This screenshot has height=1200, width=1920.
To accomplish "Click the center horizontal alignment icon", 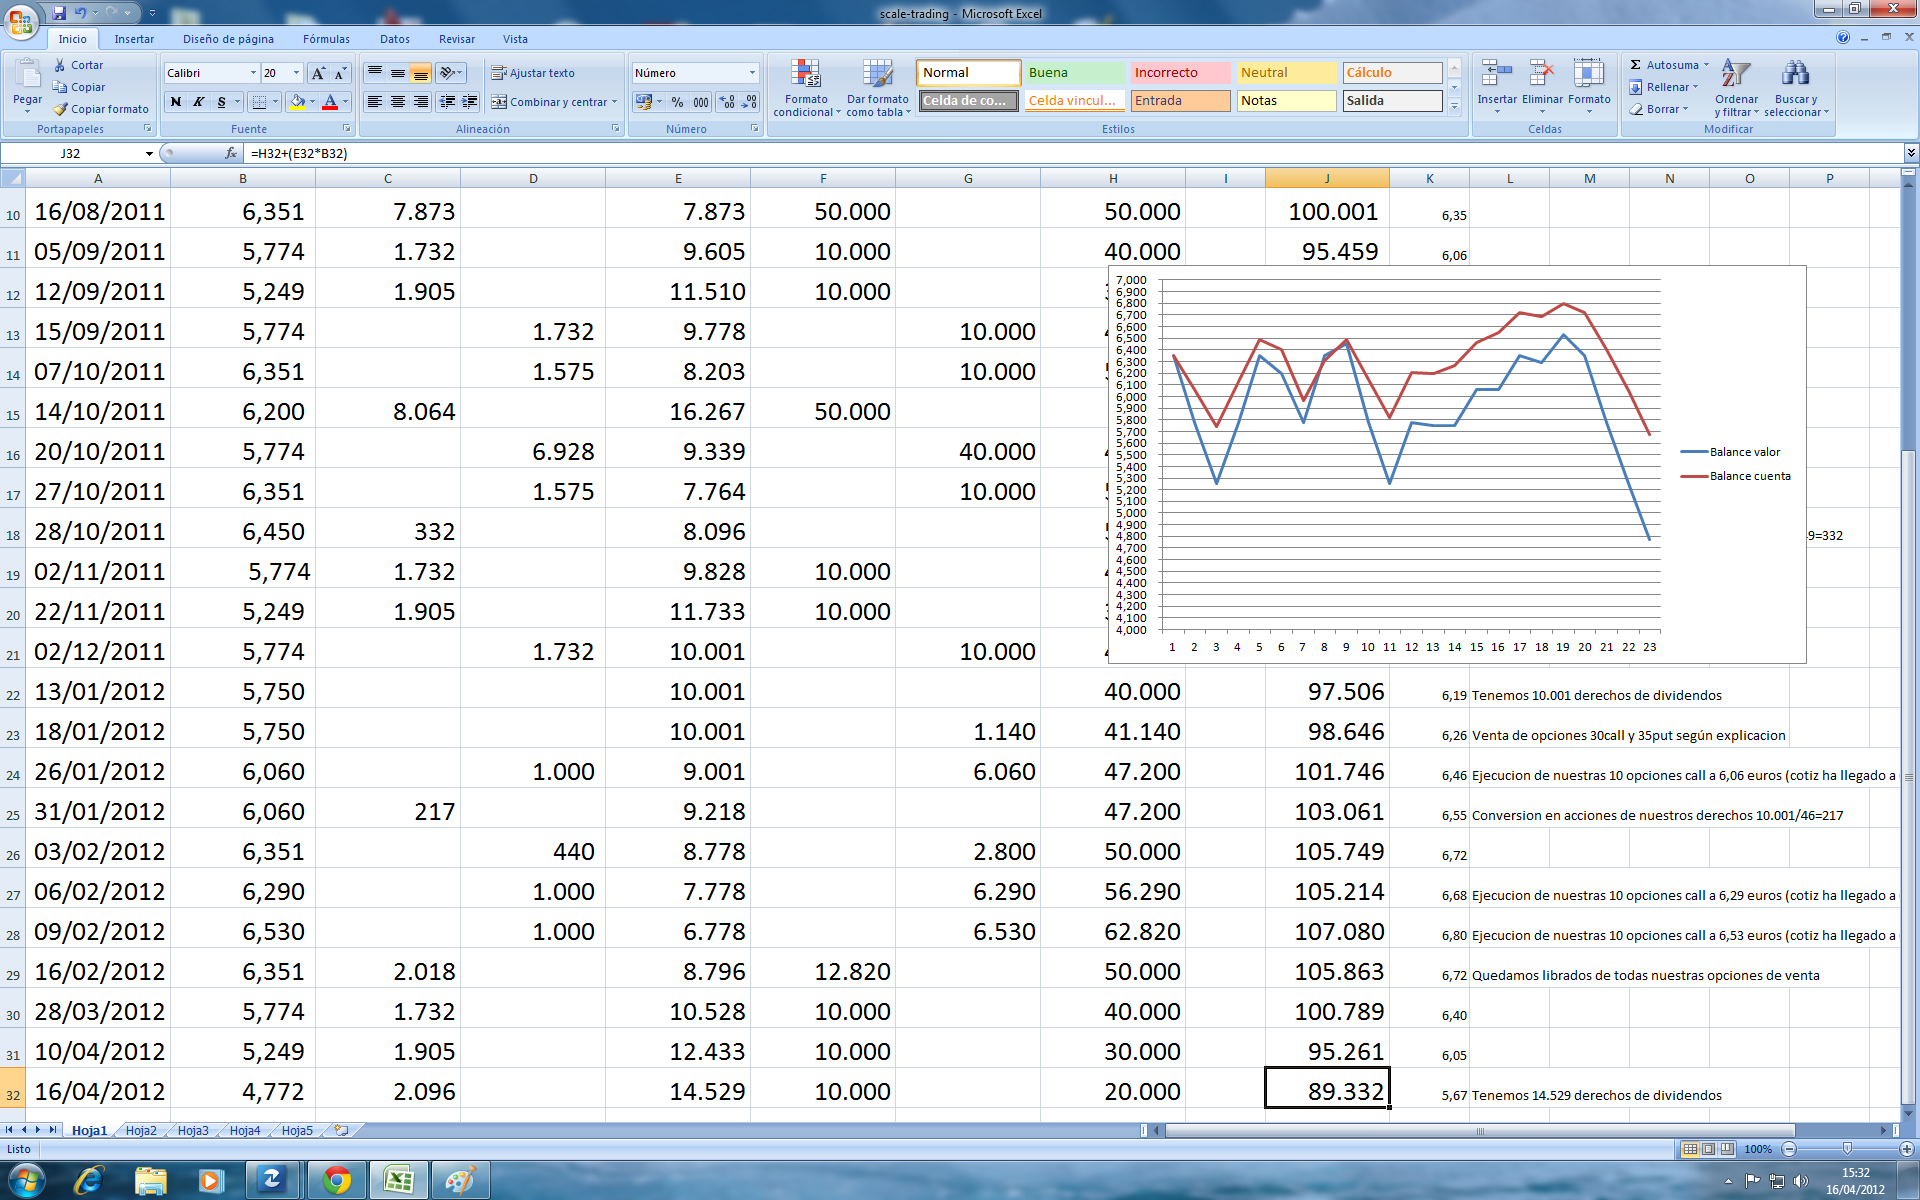I will click(x=398, y=102).
